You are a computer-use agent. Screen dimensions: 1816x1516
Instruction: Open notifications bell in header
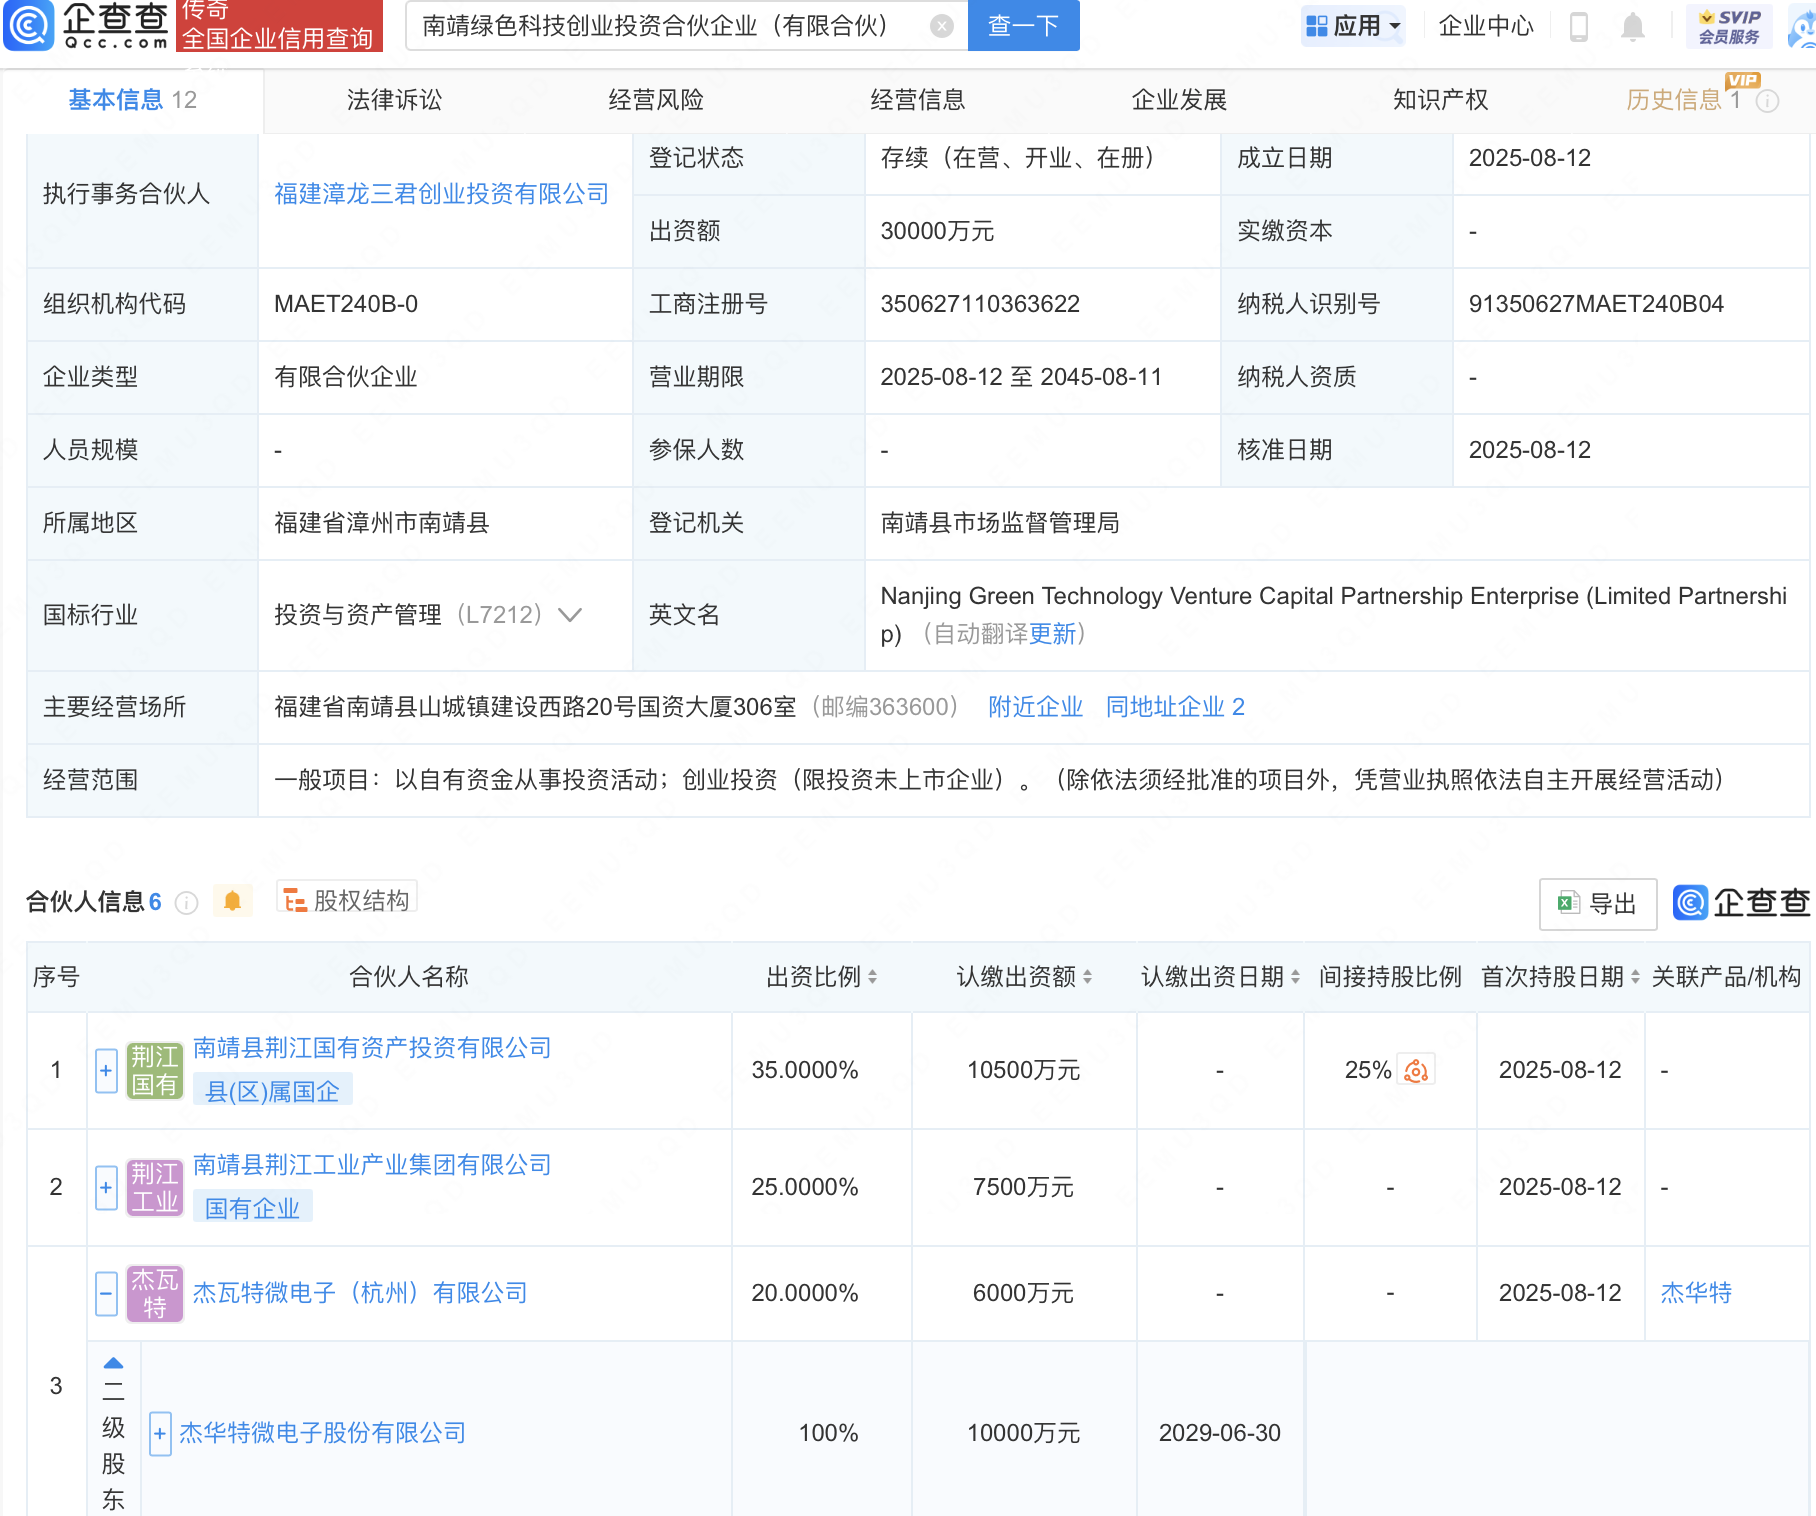pos(1632,27)
